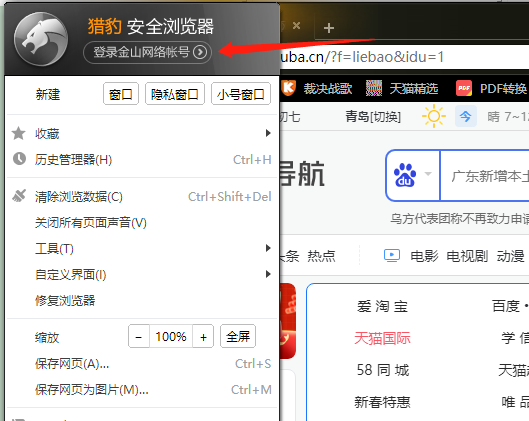This screenshot has width=529, height=421.
Task: Open the search engine dropdown arrow
Action: click(x=428, y=174)
